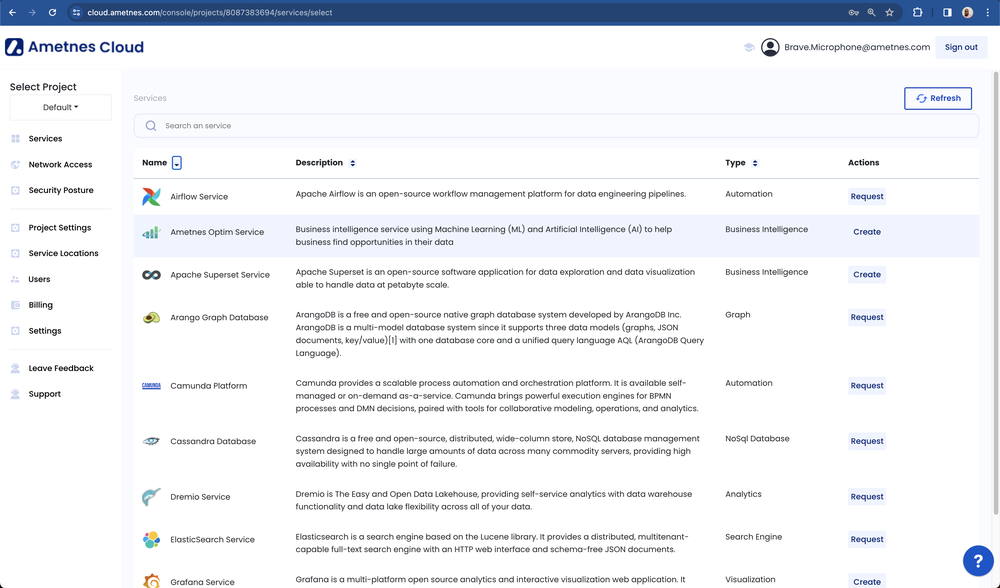Click the graduation cap icon near profile
Image resolution: width=1000 pixels, height=588 pixels.
point(749,47)
